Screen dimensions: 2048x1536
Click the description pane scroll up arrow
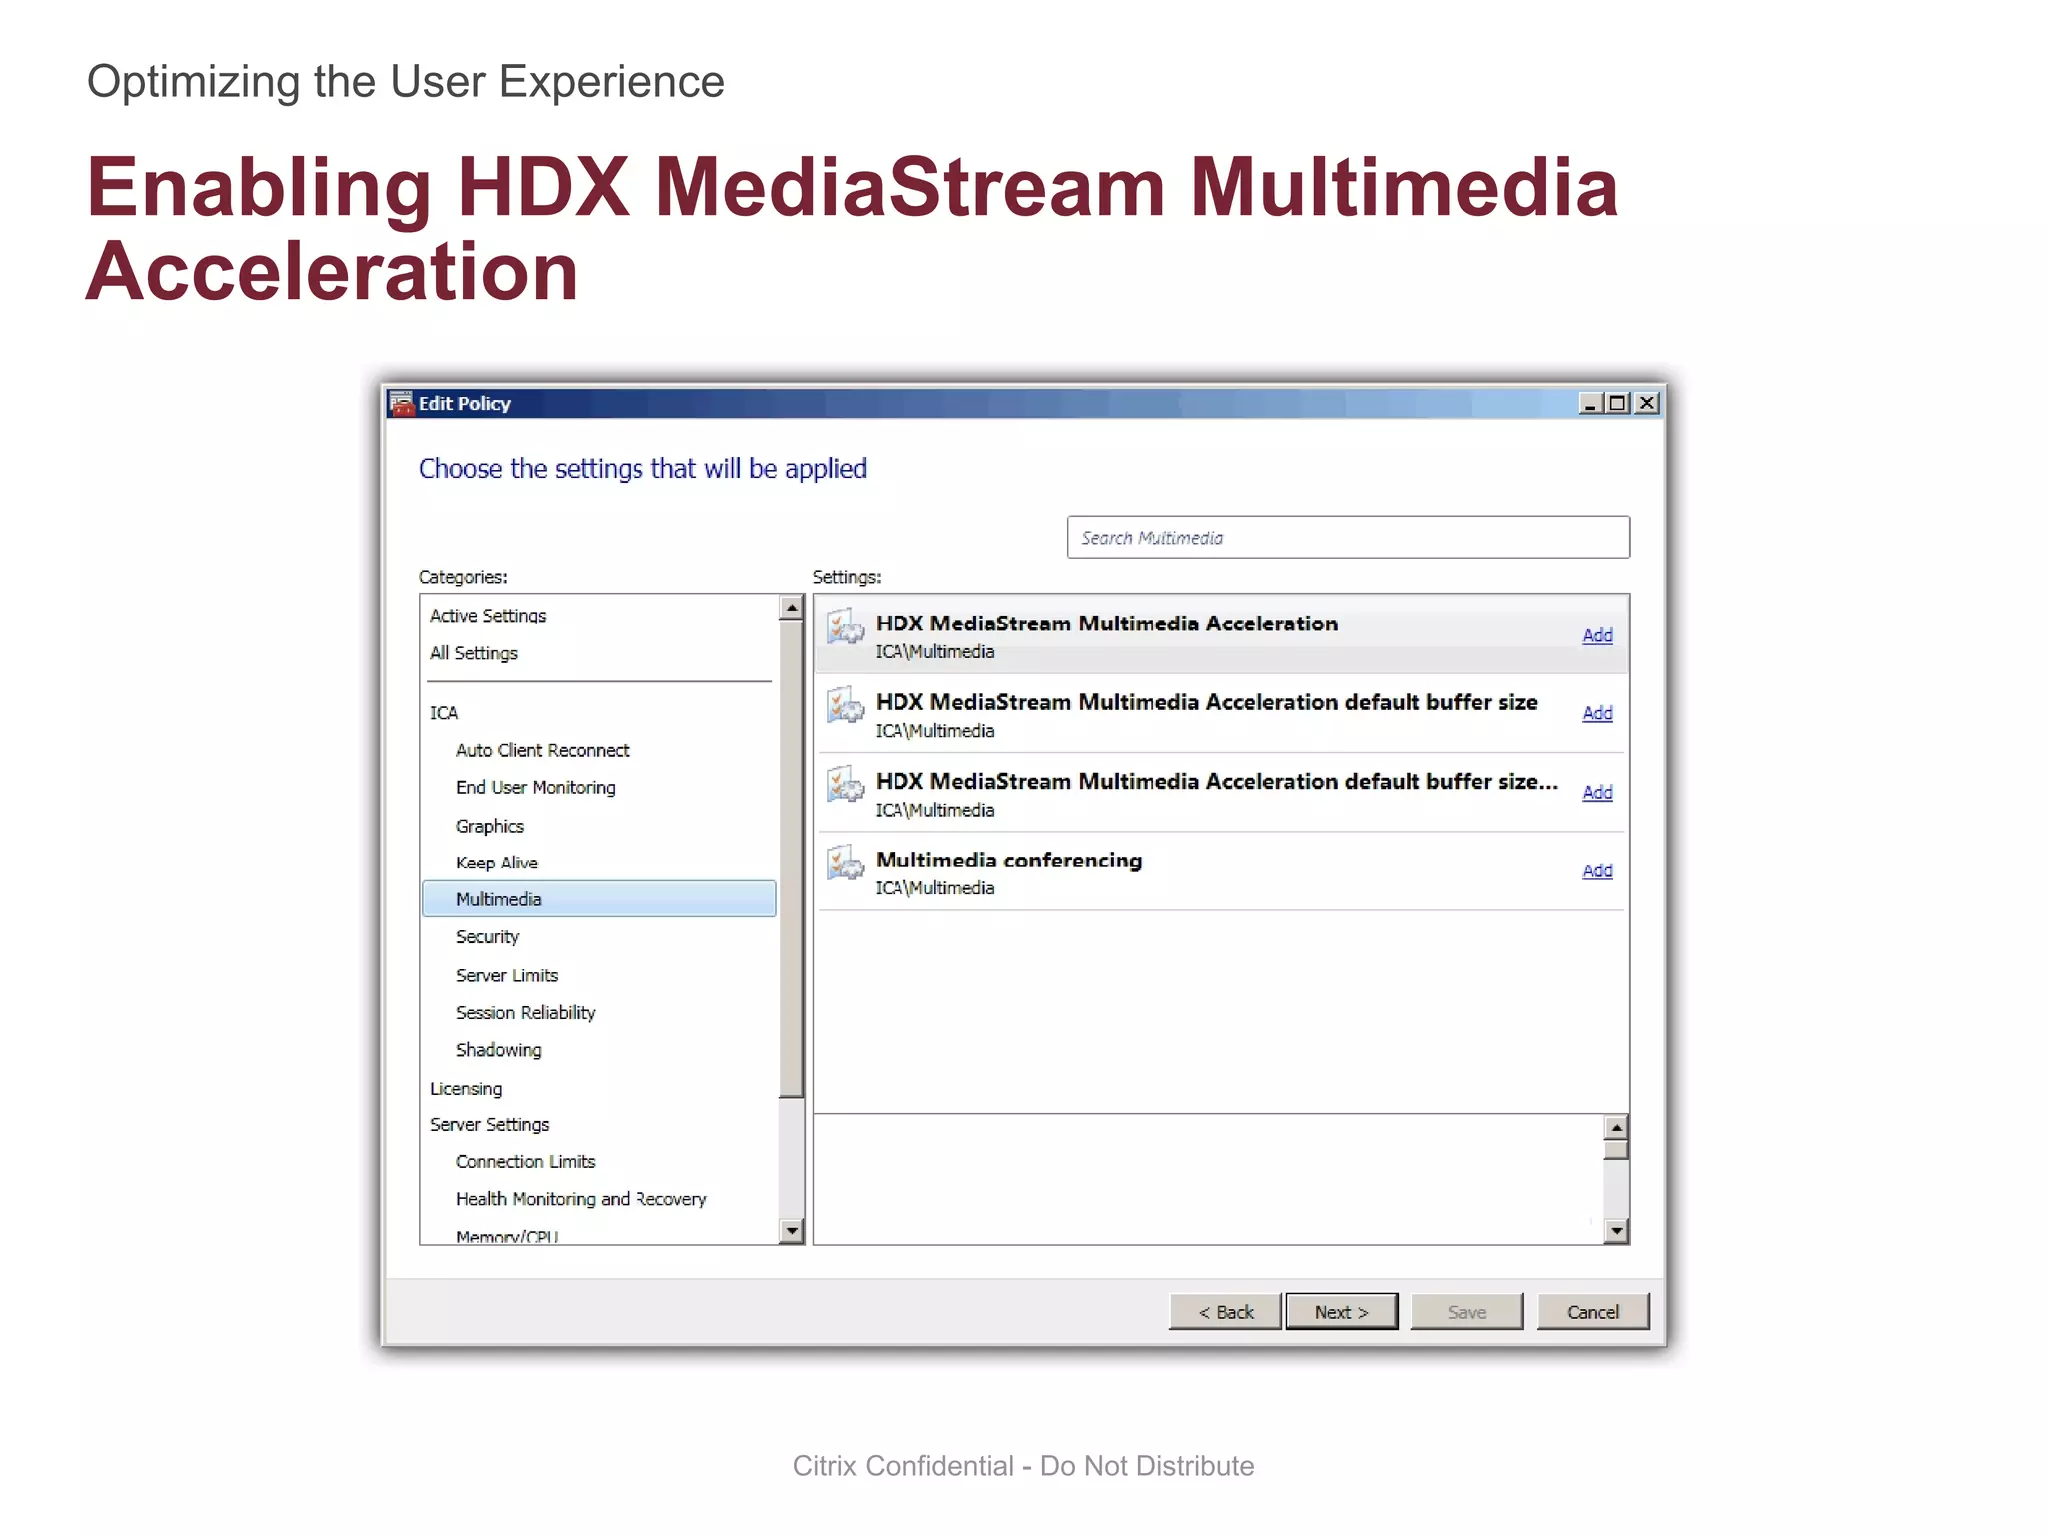pos(1616,1127)
